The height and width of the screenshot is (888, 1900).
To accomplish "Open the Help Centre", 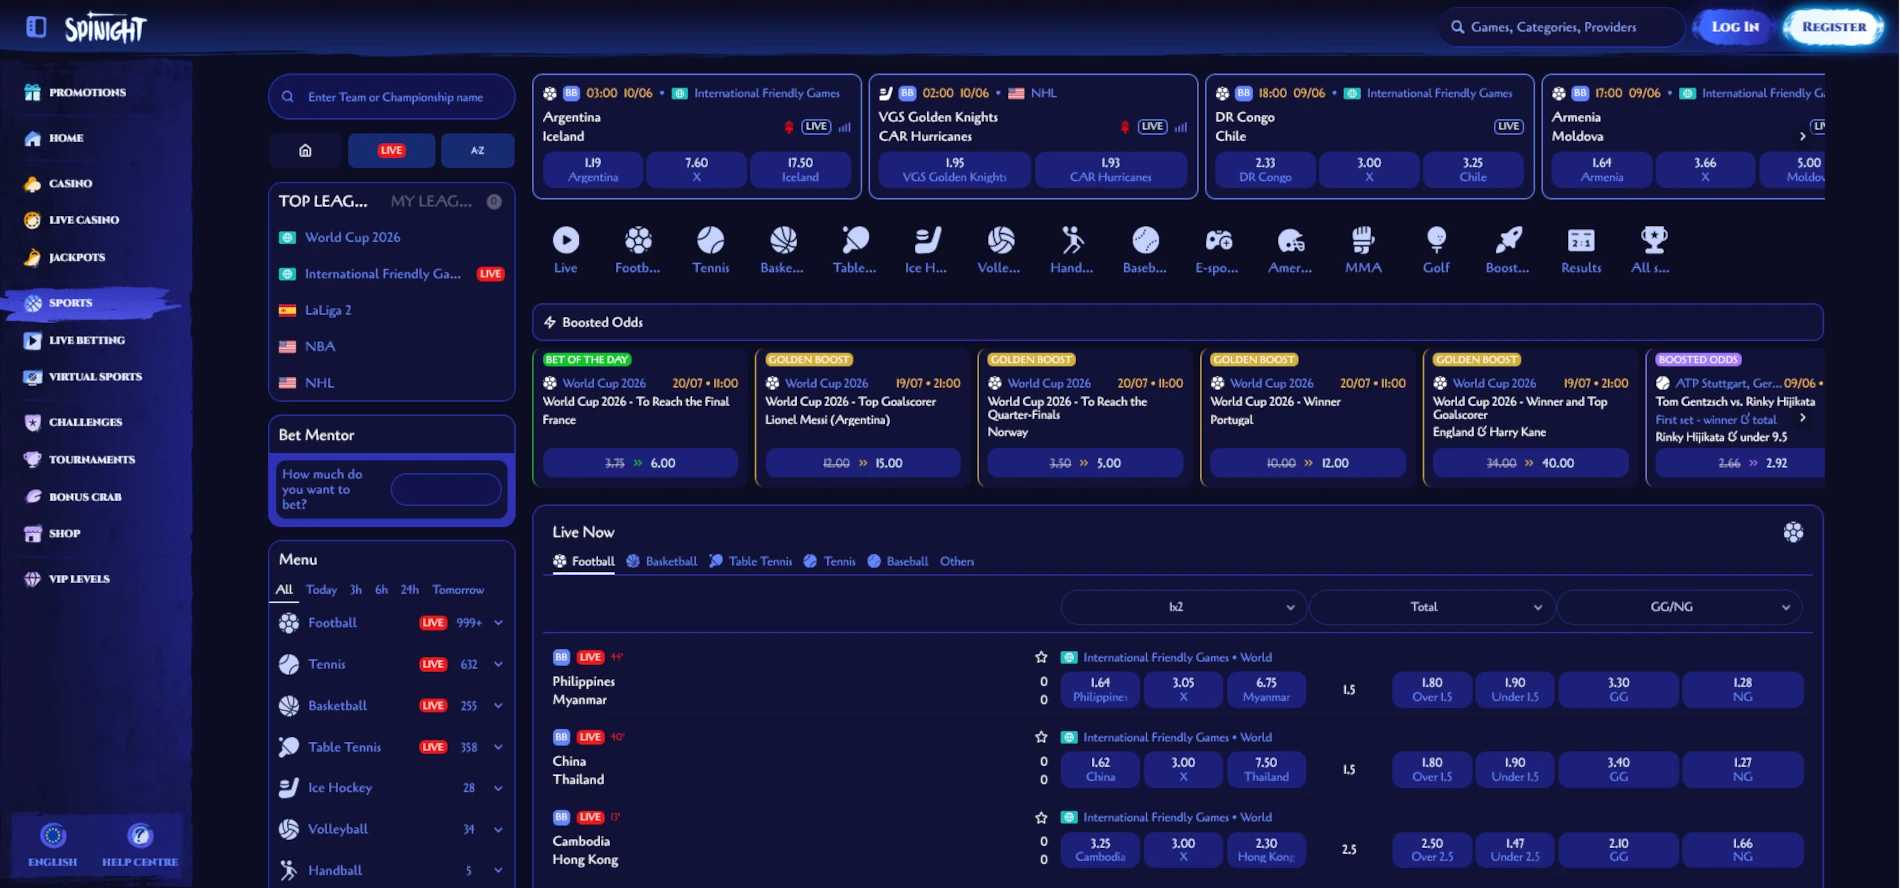I will coord(140,844).
